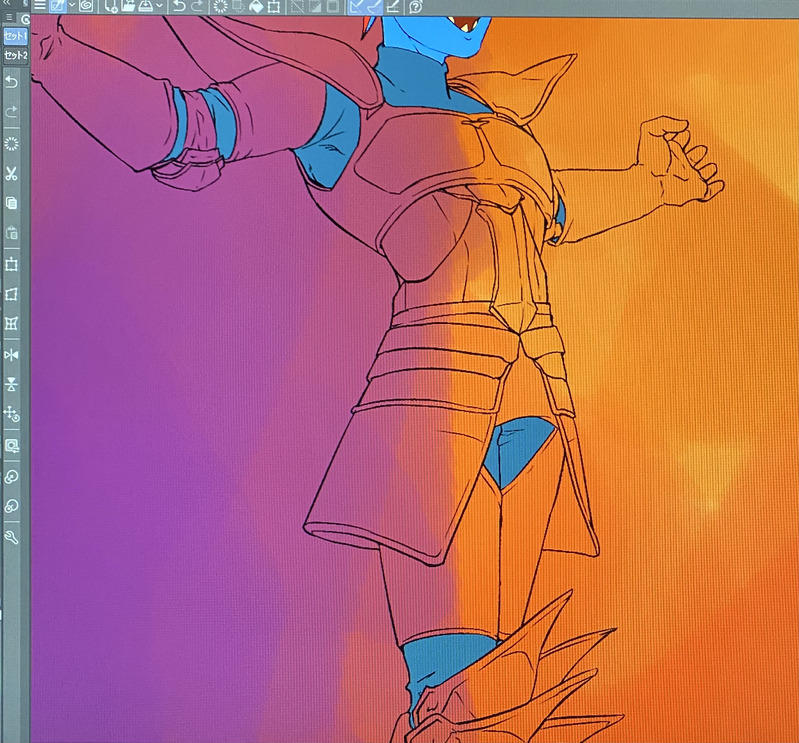Click the Clear (dotted circle) icon in top bar

click(220, 7)
